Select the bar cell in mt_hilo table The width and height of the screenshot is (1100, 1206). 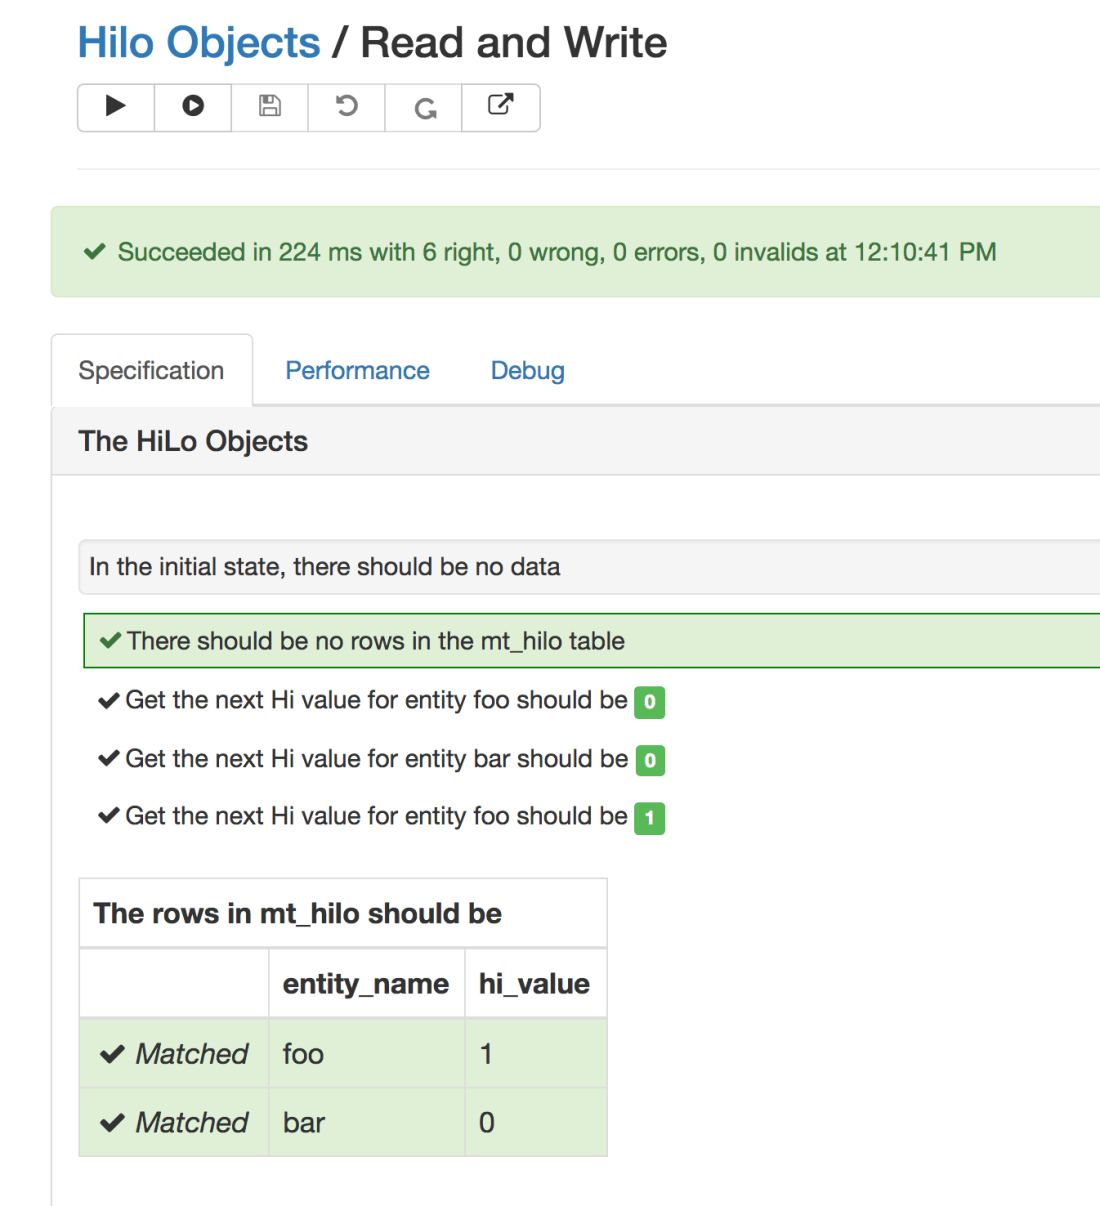[x=304, y=1123]
